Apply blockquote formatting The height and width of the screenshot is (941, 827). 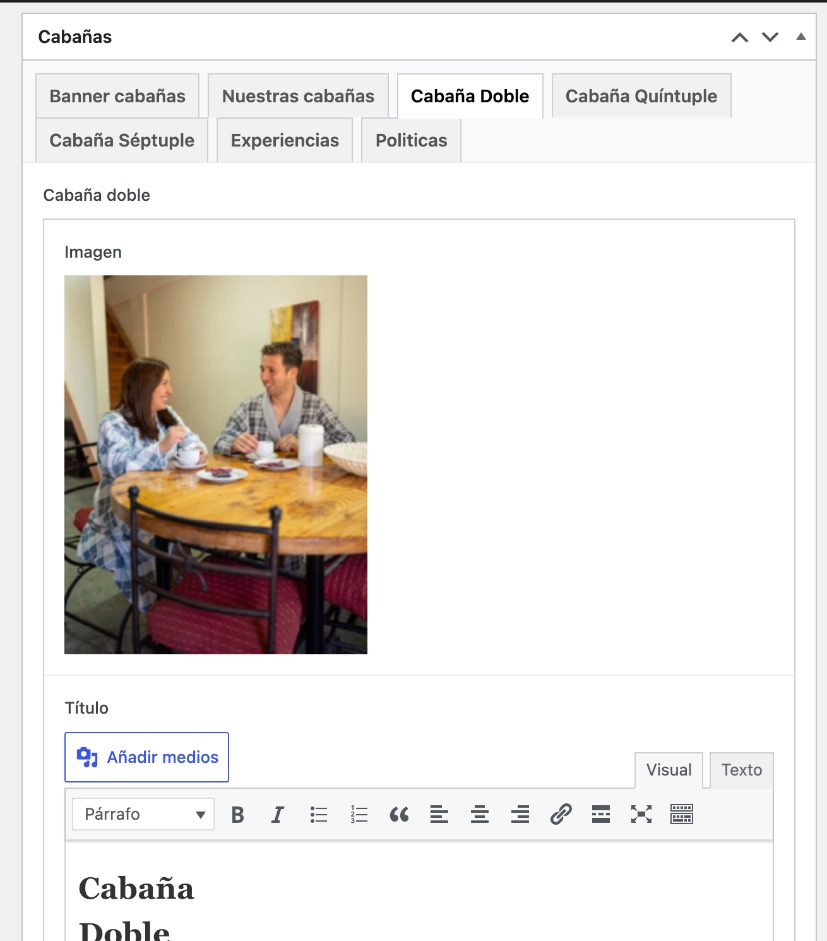(399, 814)
